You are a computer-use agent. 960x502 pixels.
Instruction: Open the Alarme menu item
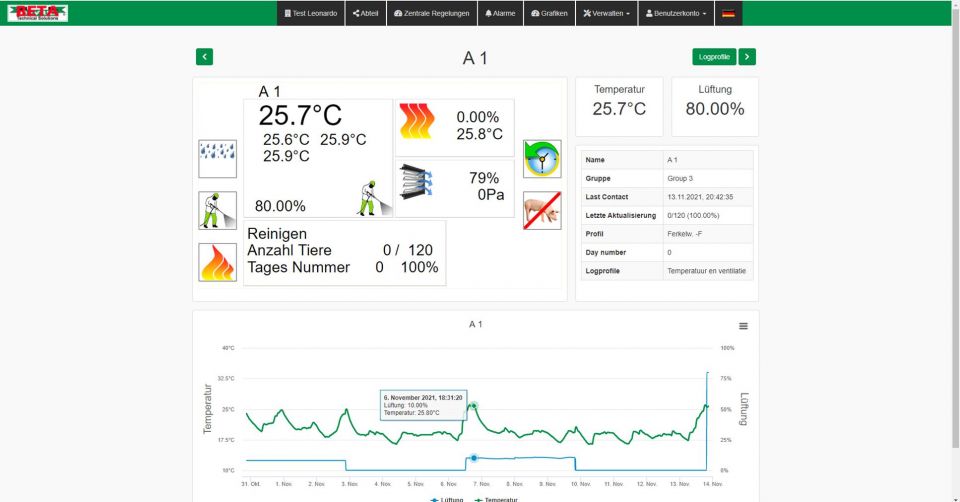pyautogui.click(x=500, y=14)
